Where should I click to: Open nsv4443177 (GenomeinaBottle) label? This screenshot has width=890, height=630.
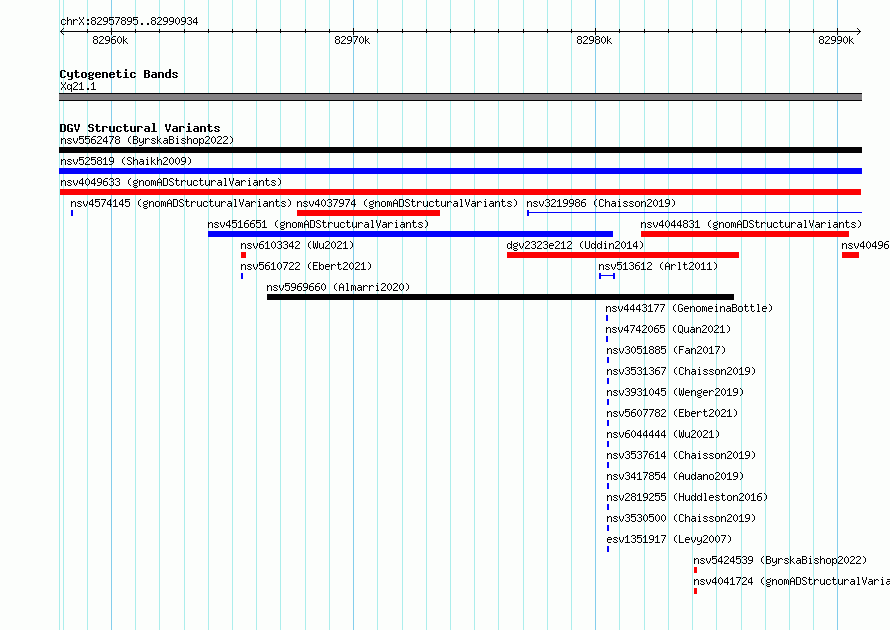[689, 308]
